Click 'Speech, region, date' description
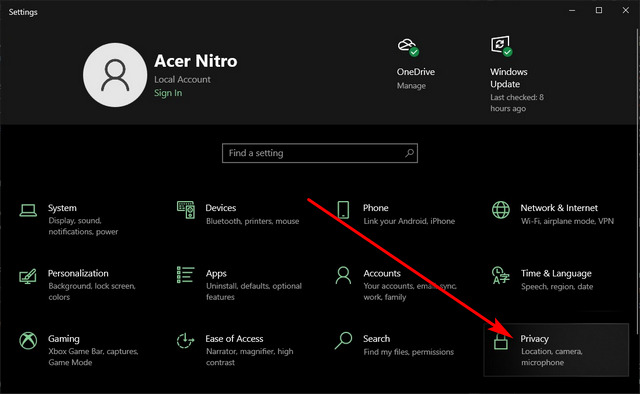Viewport: 640px width, 394px height. tap(557, 287)
